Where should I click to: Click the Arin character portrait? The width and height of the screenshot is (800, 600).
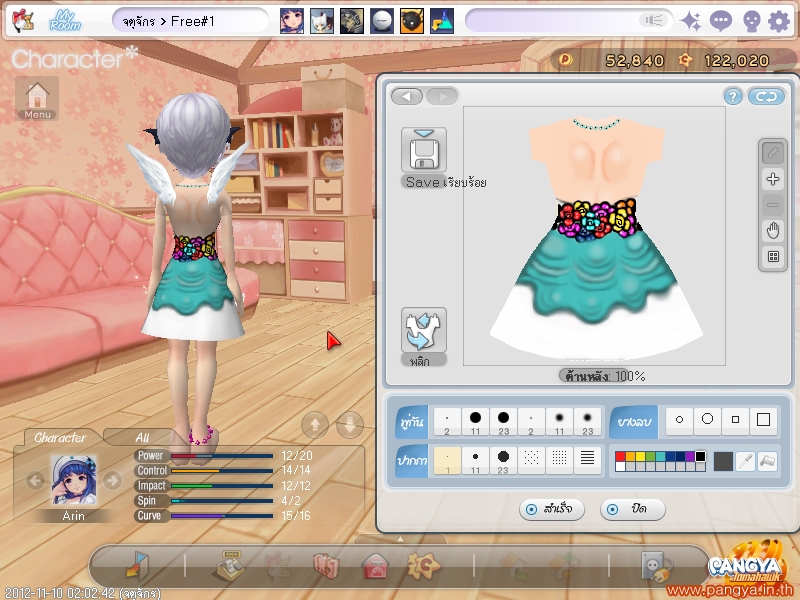click(73, 481)
